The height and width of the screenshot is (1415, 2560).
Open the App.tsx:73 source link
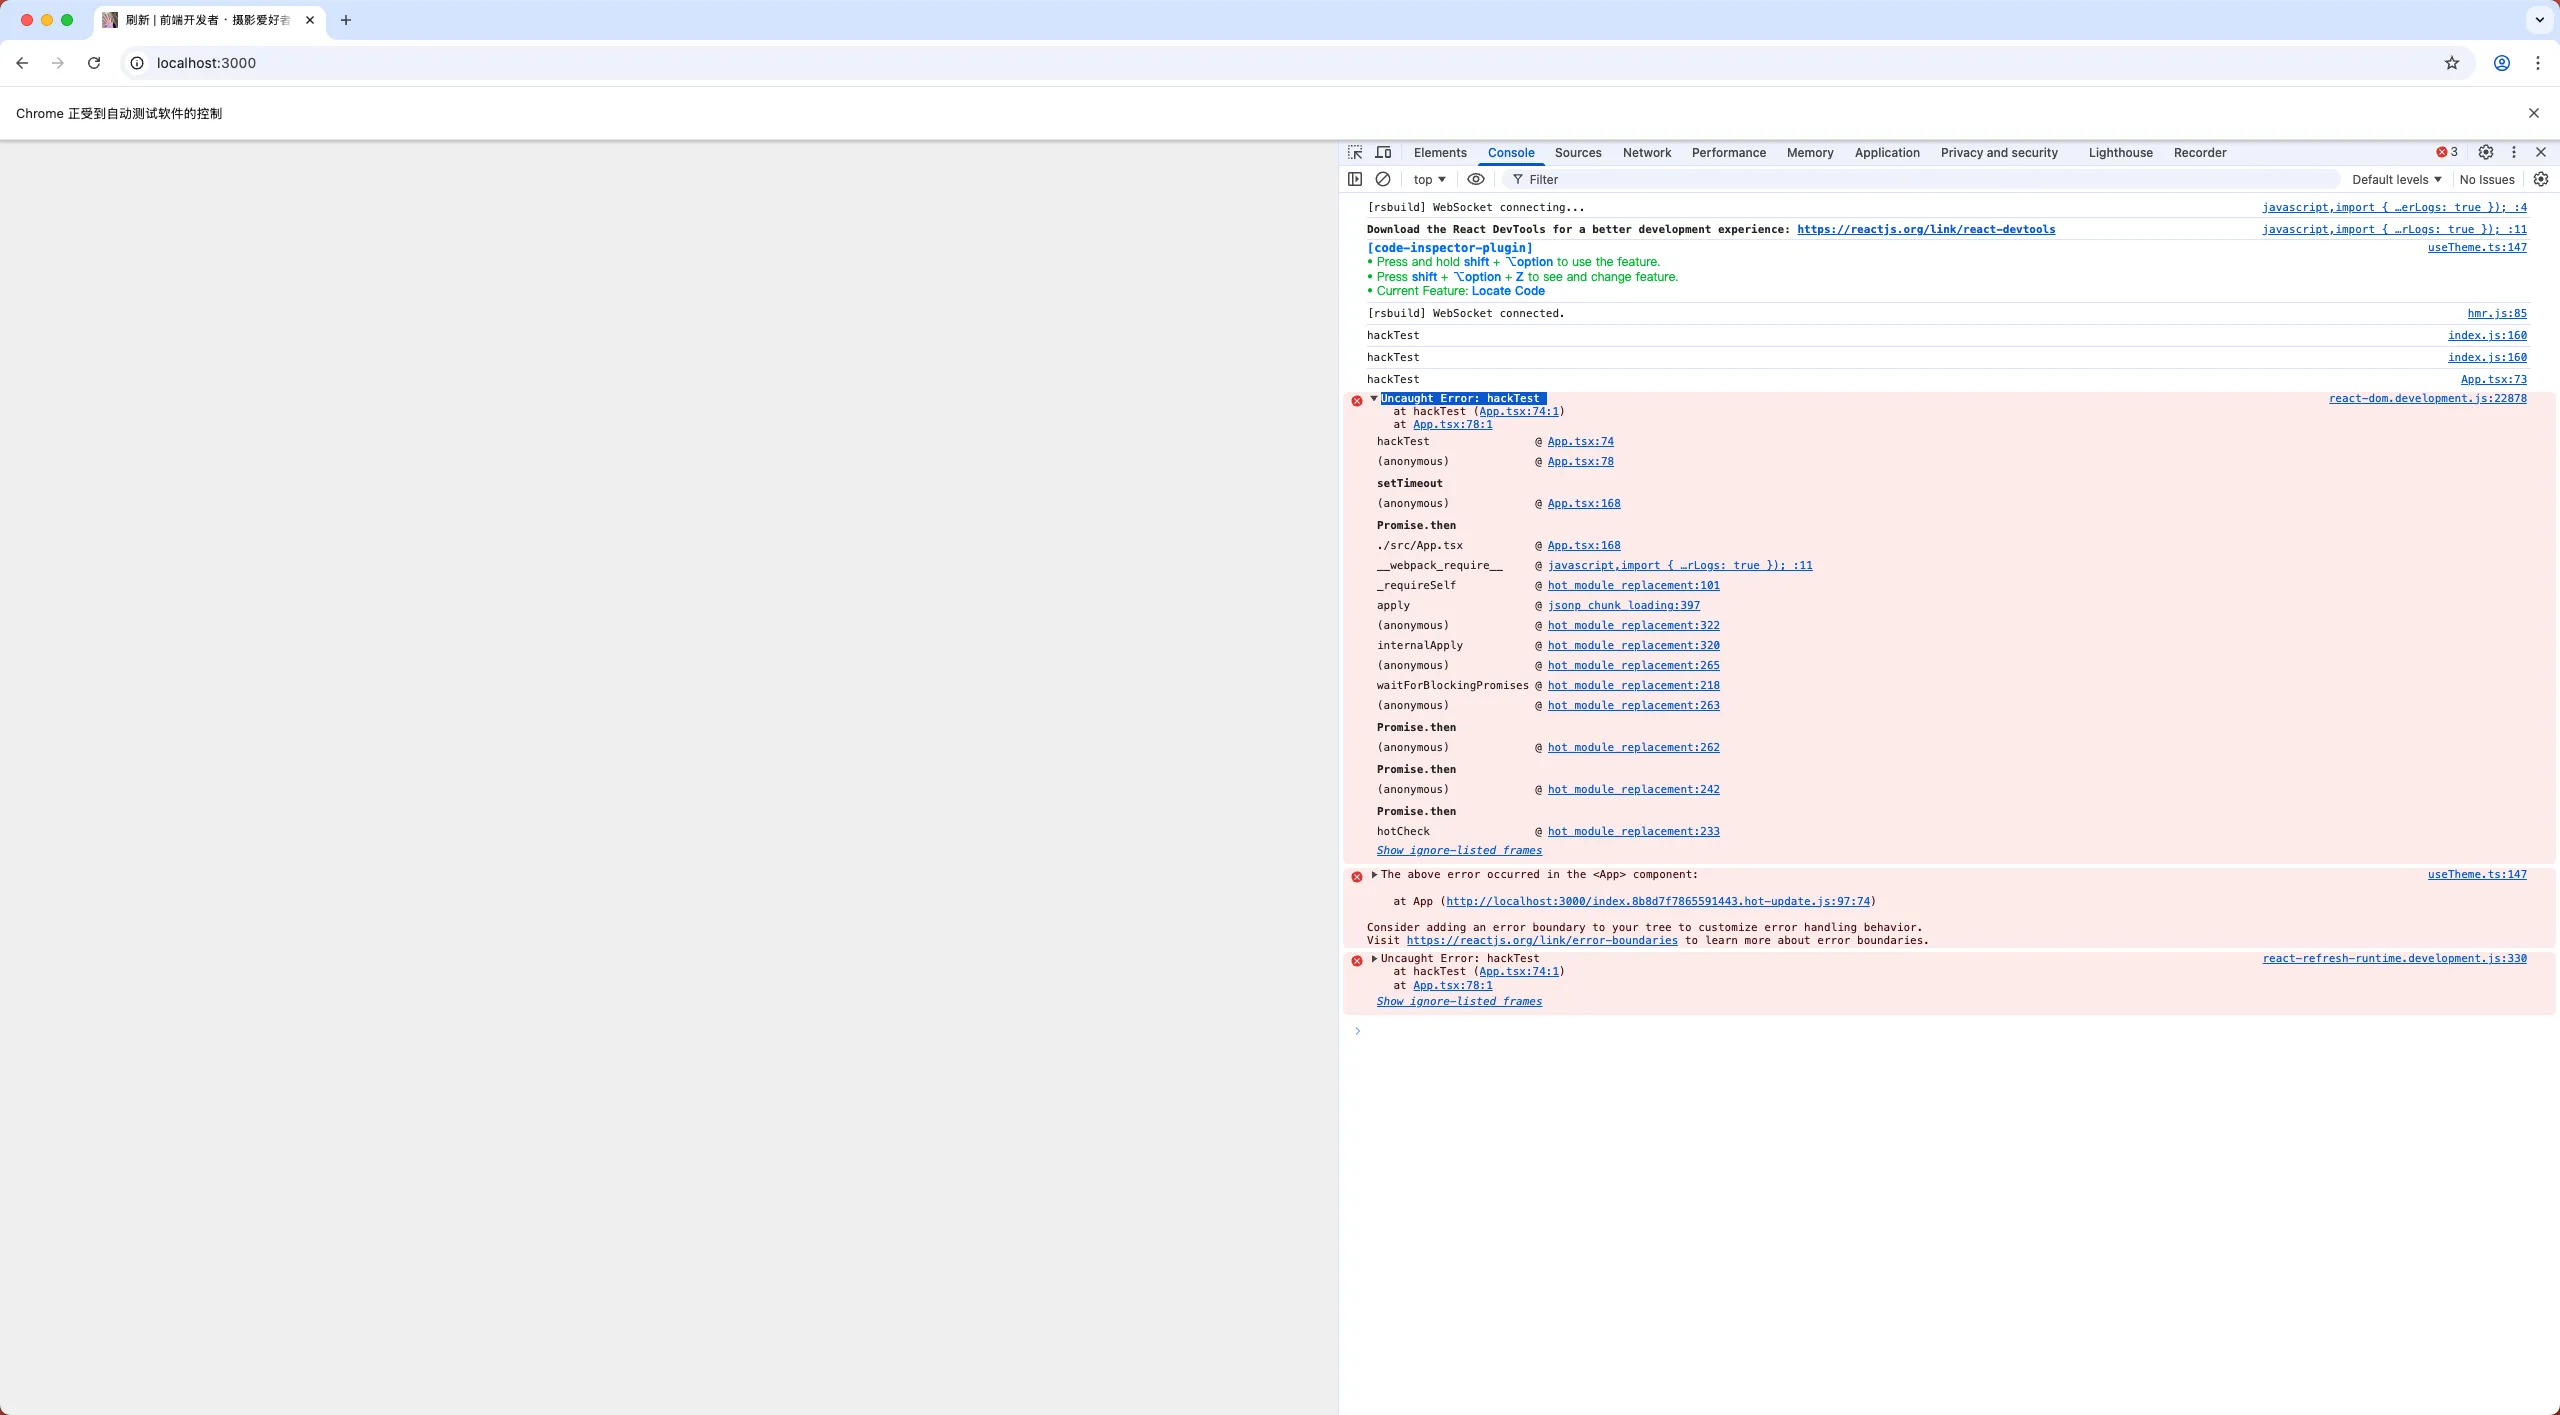pos(2494,379)
